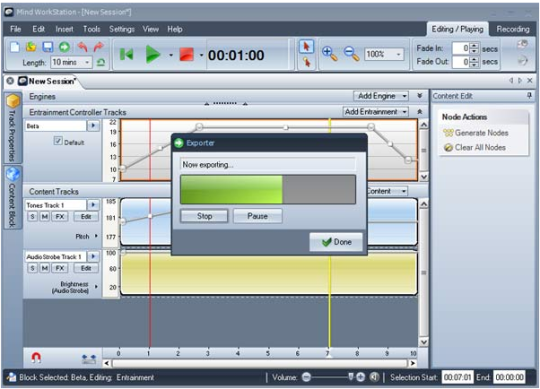The height and width of the screenshot is (389, 540).
Task: Click the green loop icon beside Length
Action: pos(101,63)
